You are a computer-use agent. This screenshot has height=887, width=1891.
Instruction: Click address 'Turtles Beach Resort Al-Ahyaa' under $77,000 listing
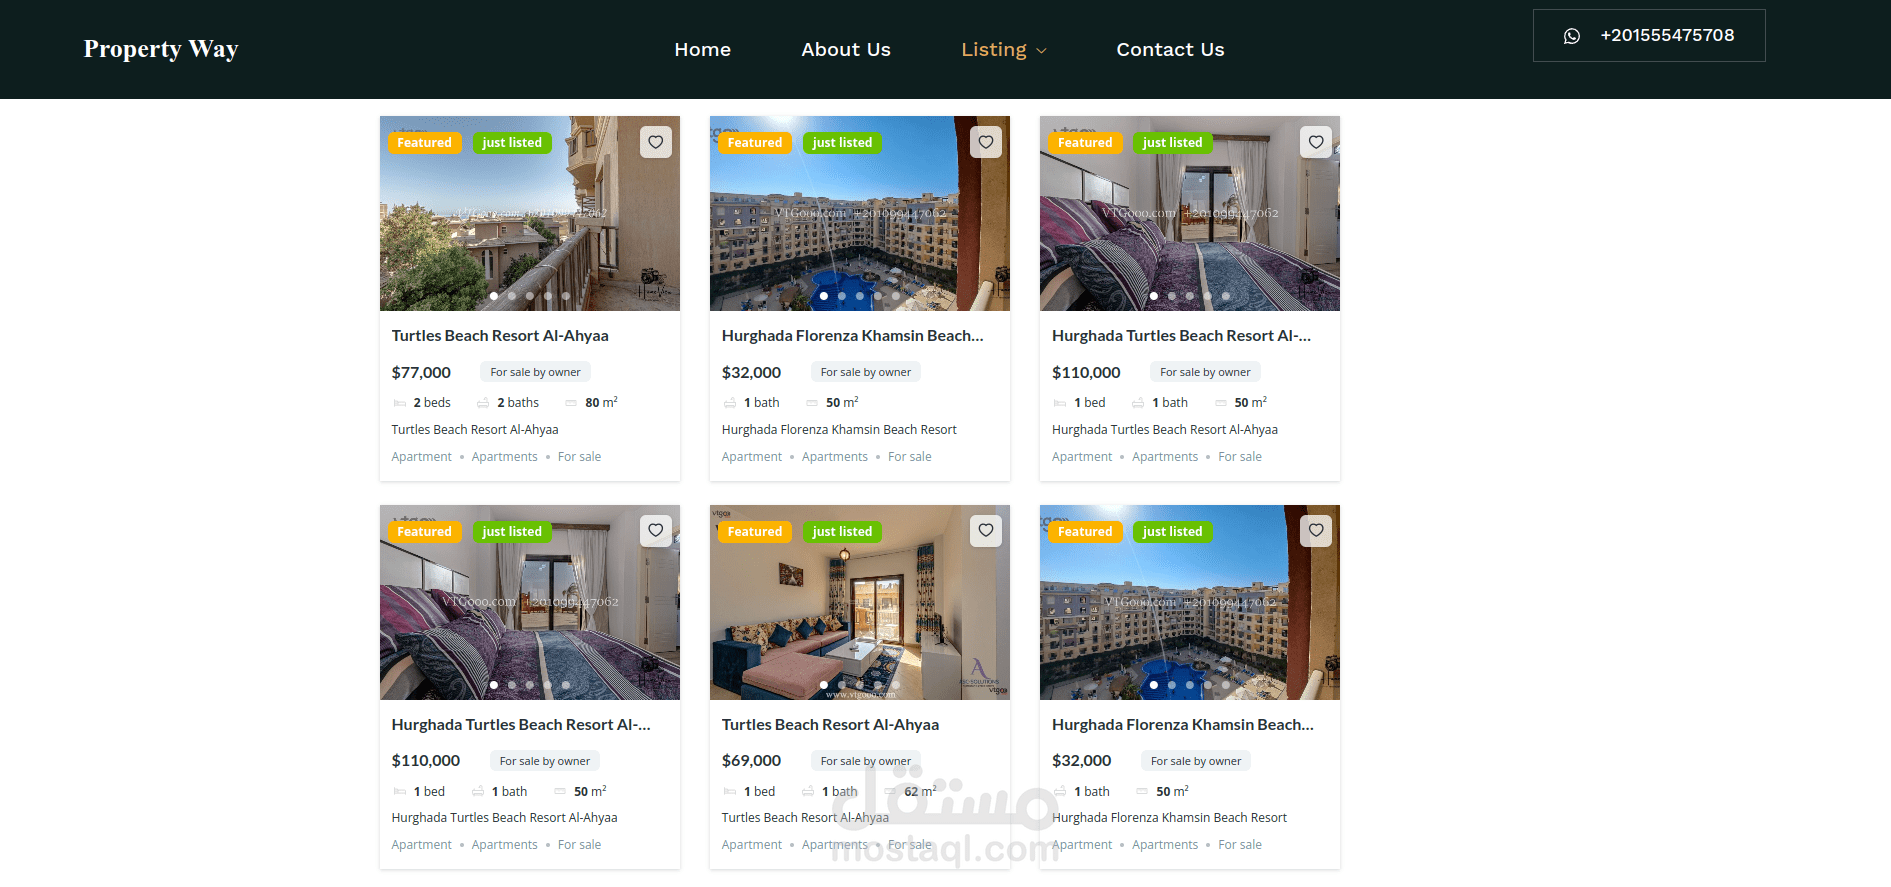[x=475, y=430]
